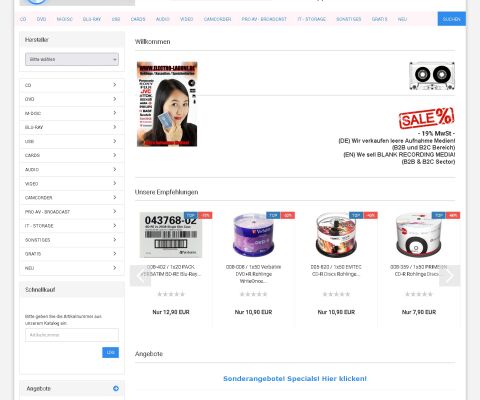Open the 1x50 PRIMEON CD-R Rohlinge product title
Viewport: 480px width, 400px height.
(419, 271)
